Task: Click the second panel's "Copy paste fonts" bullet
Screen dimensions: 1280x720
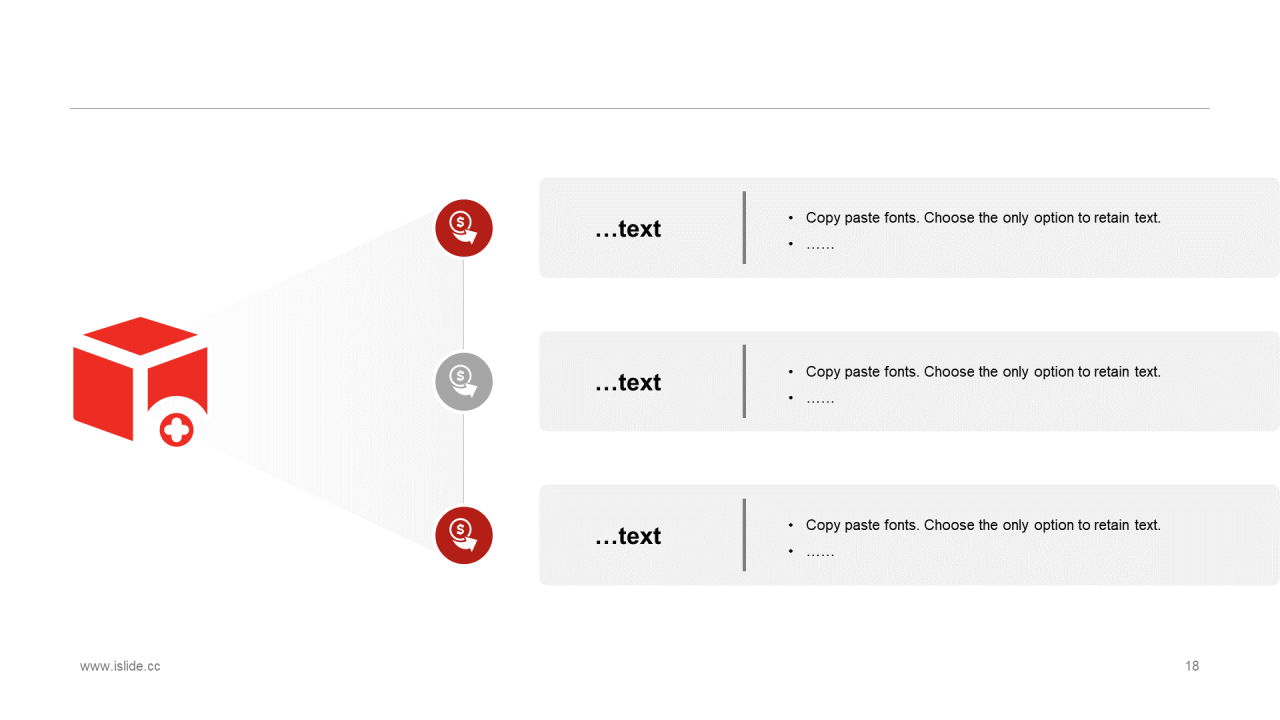Action: [x=983, y=371]
